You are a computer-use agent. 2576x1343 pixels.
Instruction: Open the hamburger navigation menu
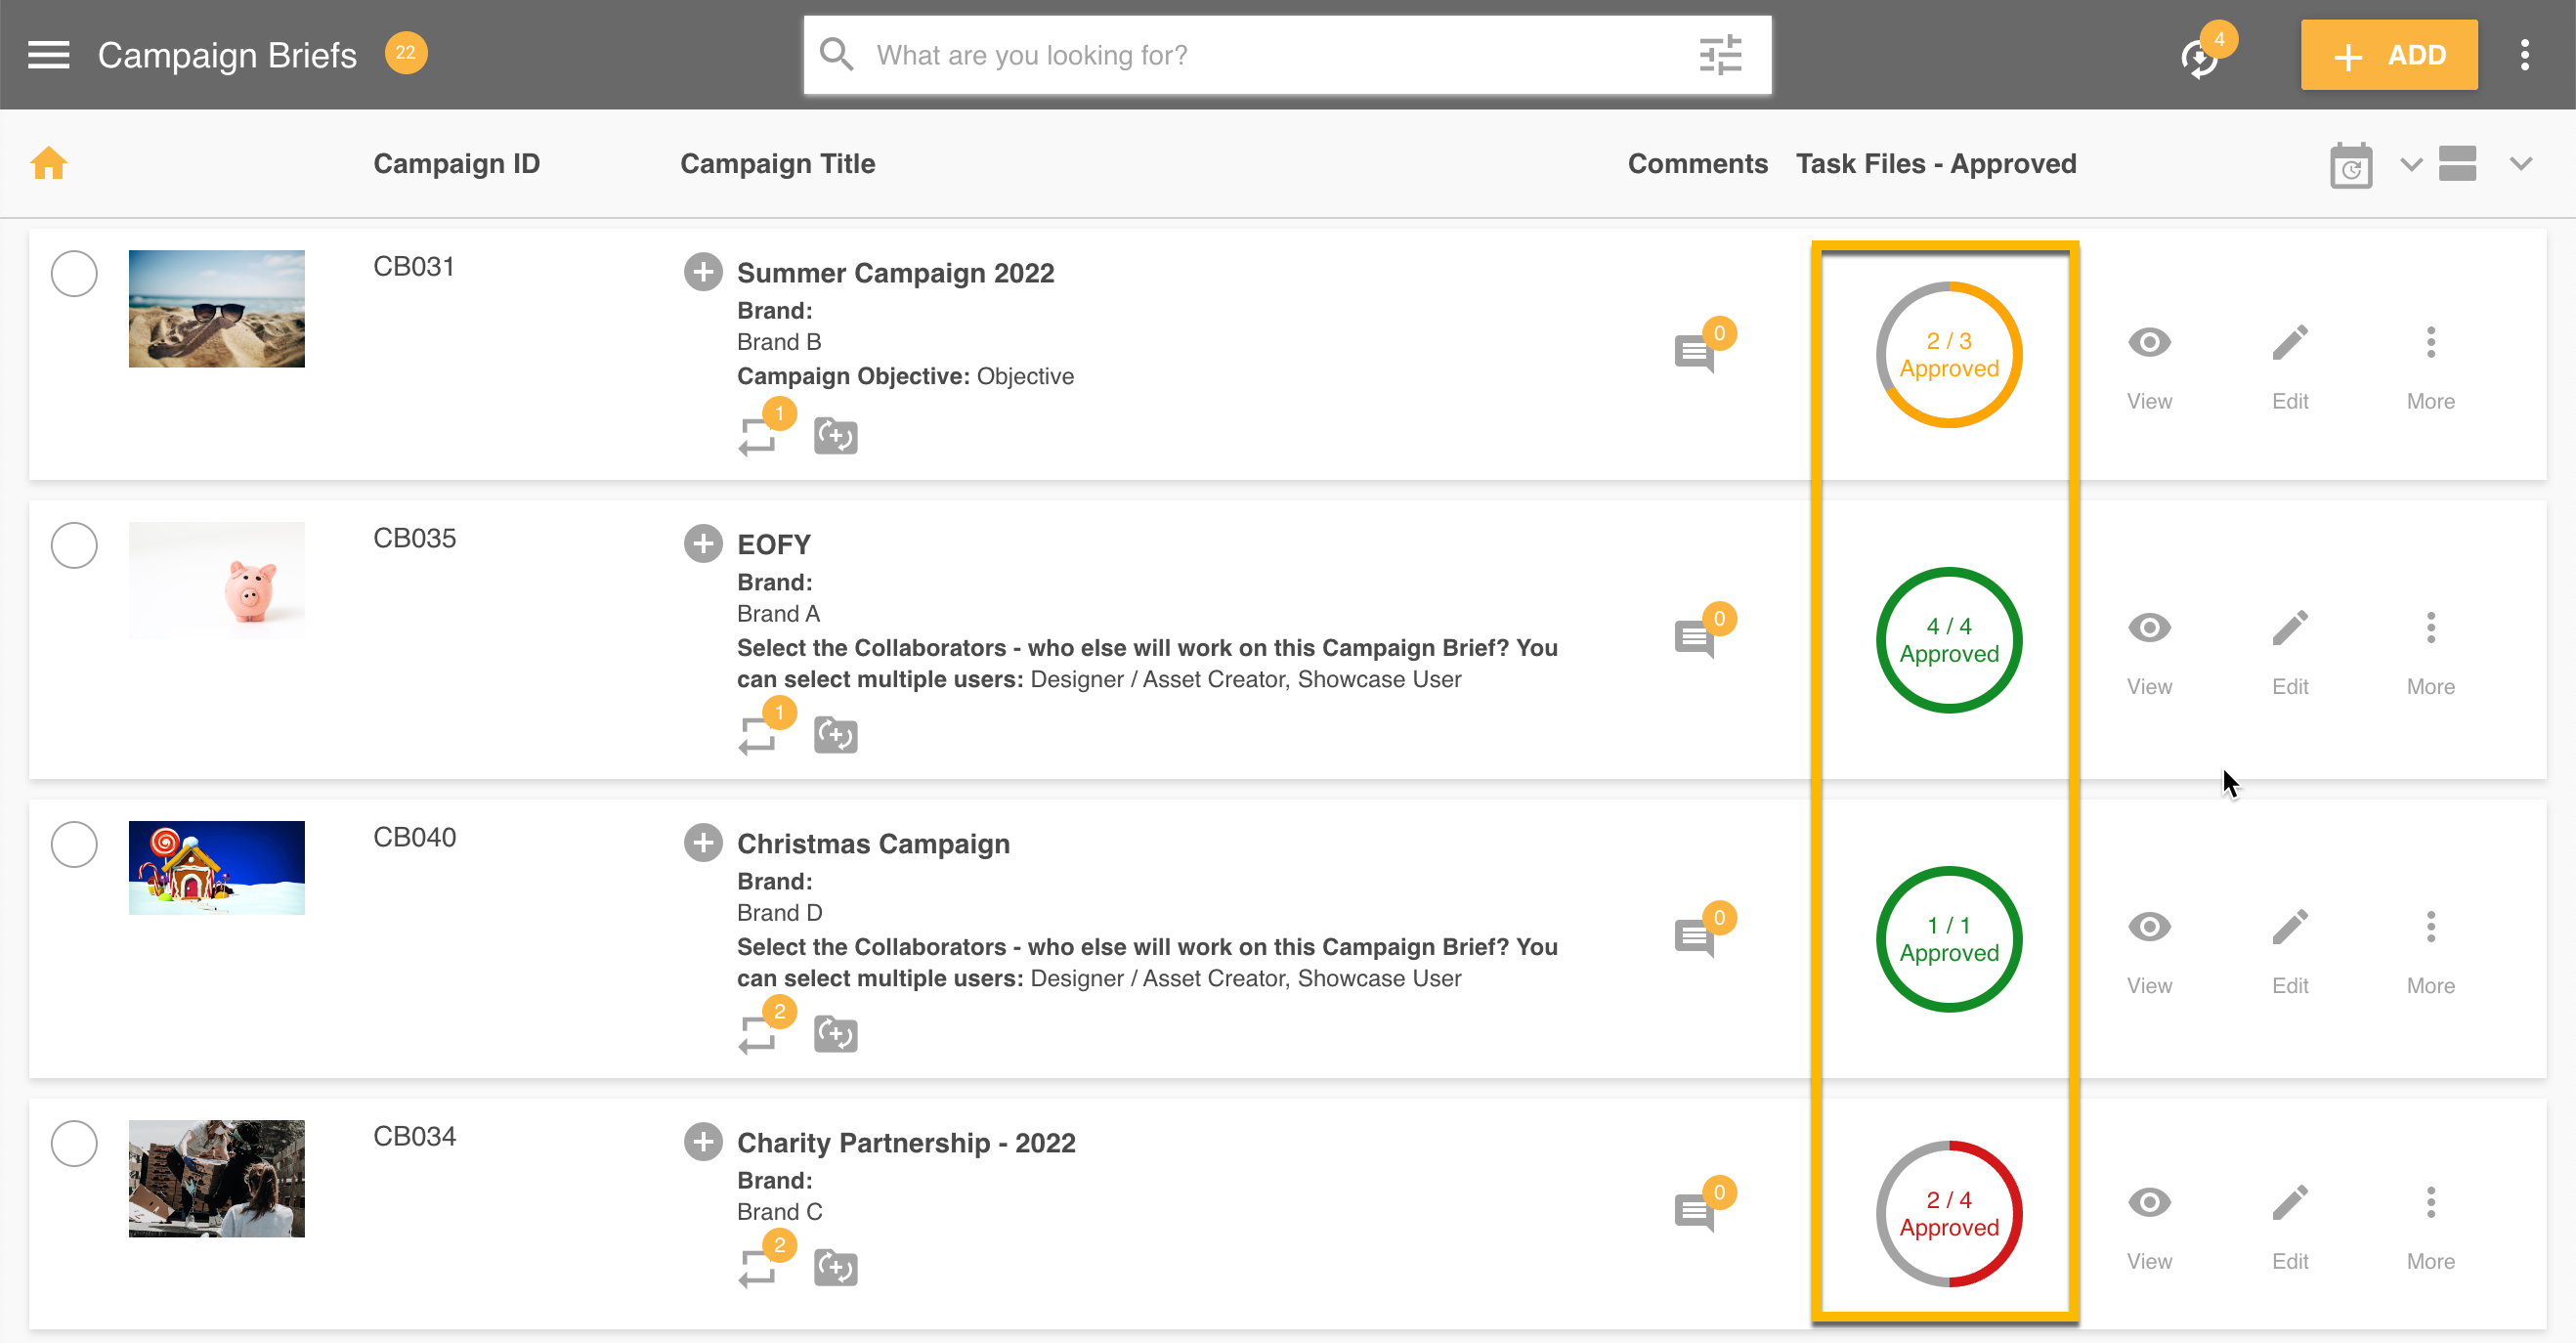48,55
